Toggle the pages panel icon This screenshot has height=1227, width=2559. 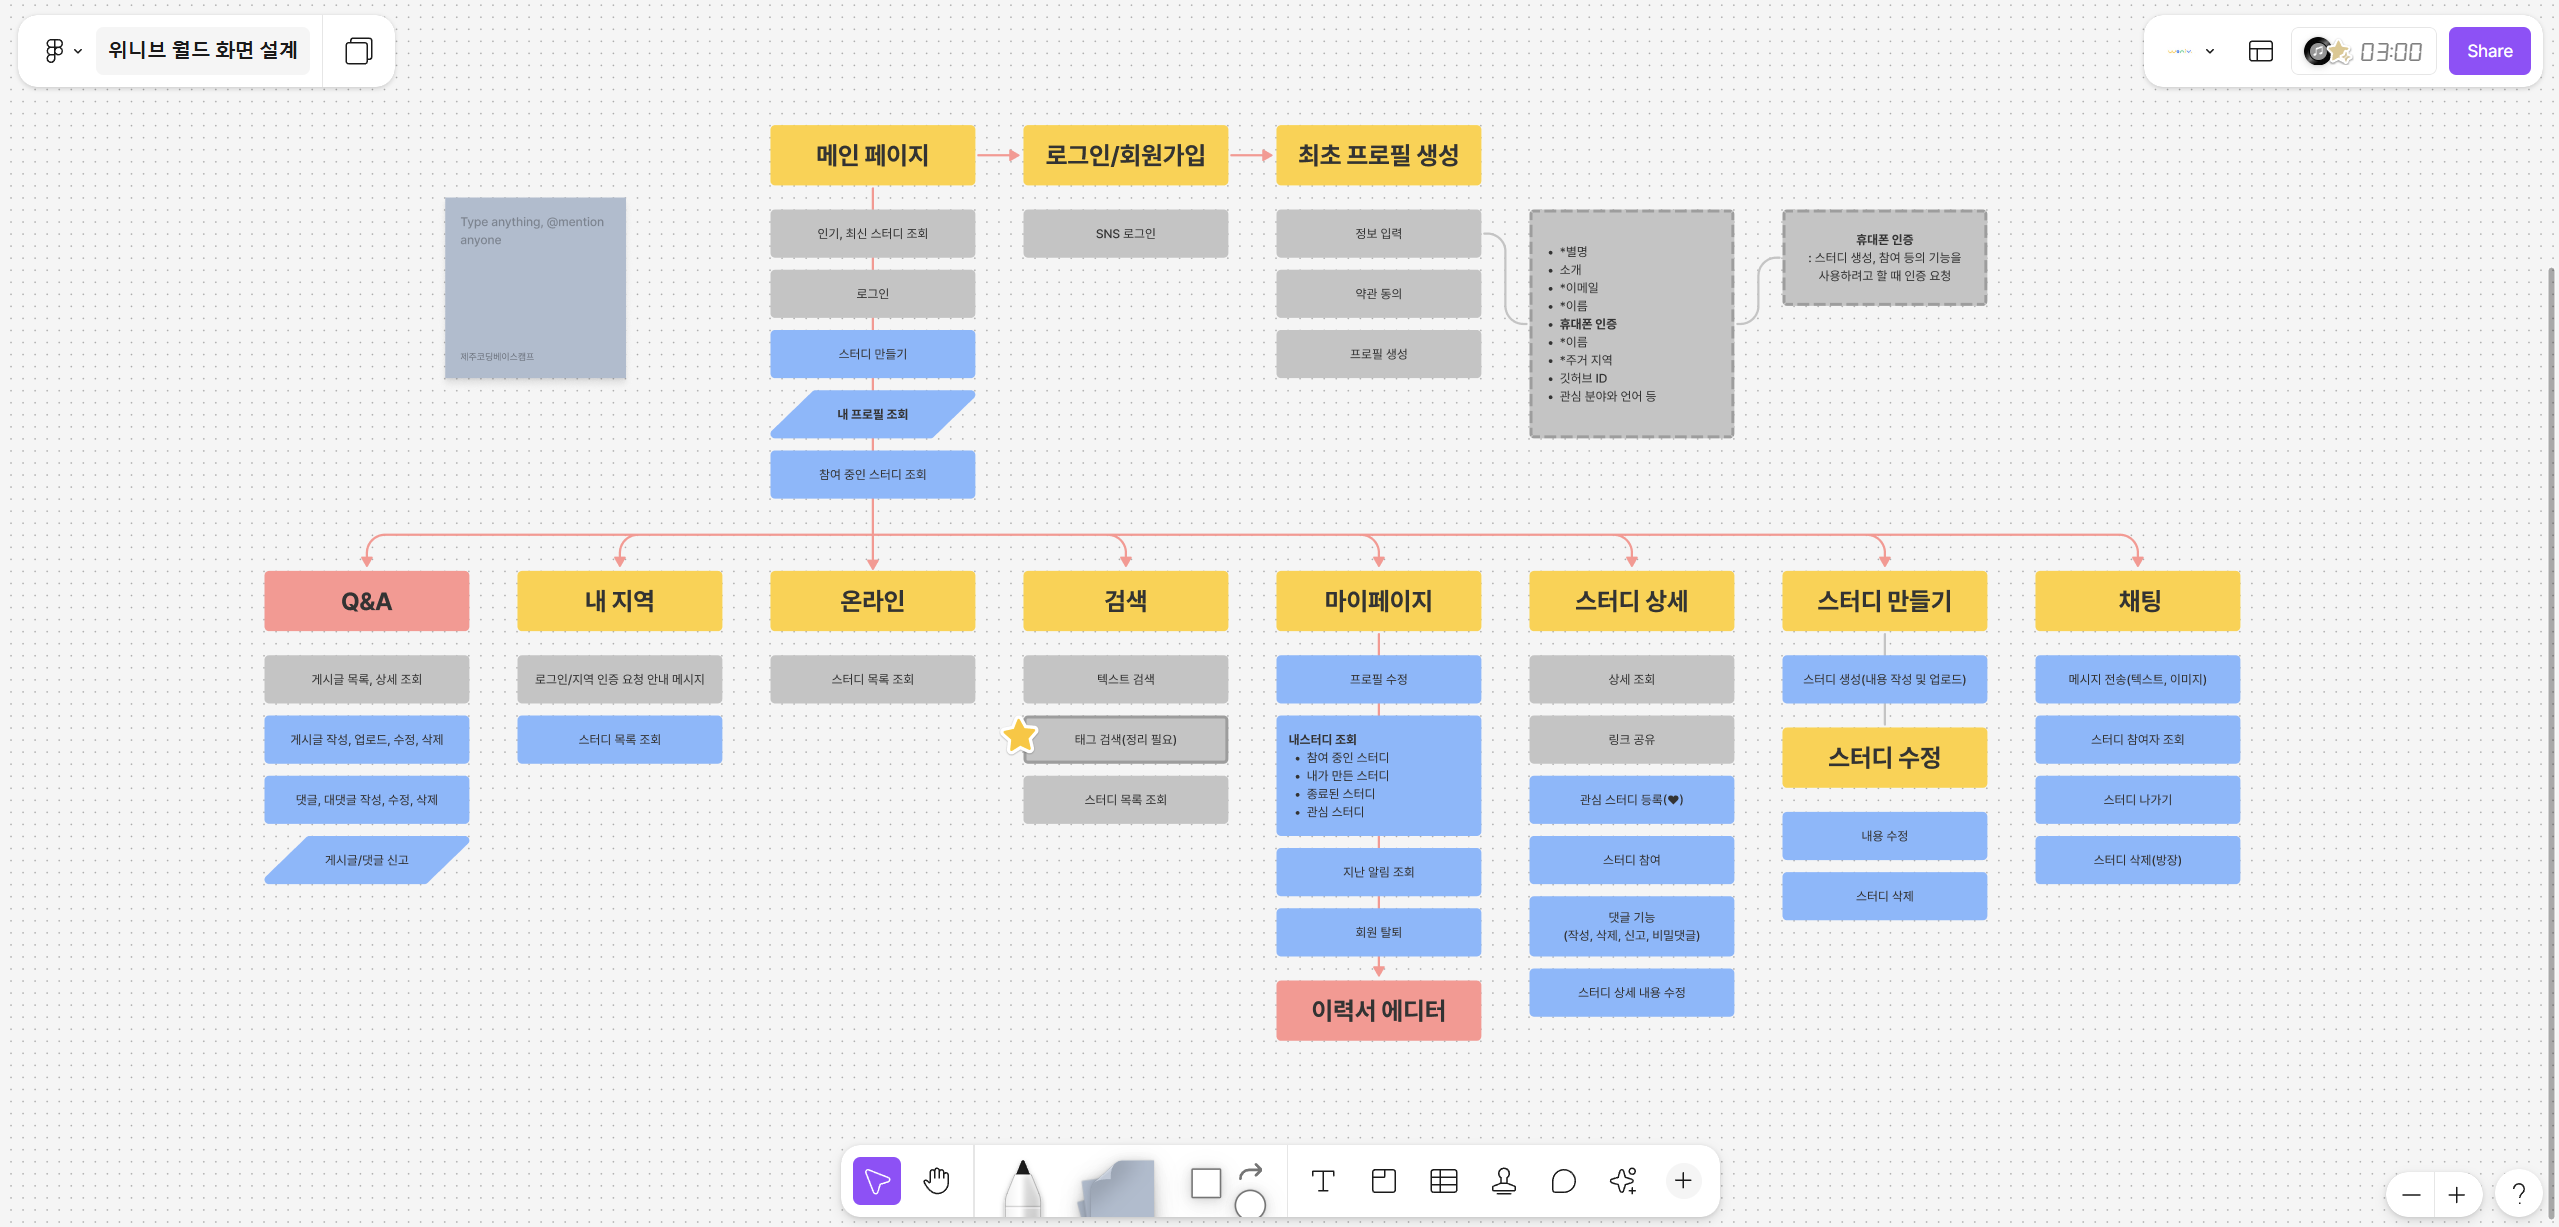(358, 51)
